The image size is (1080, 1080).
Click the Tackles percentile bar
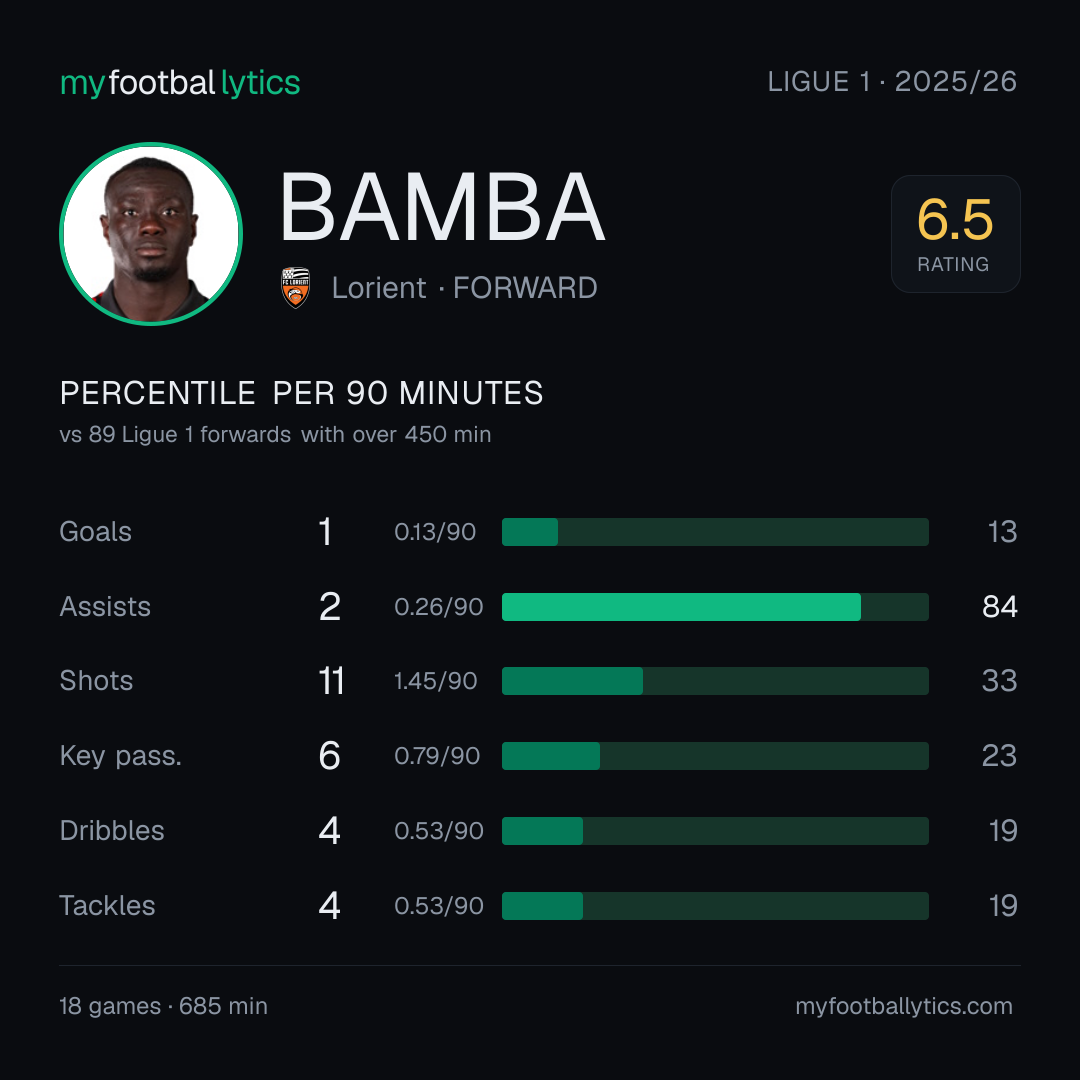[715, 906]
